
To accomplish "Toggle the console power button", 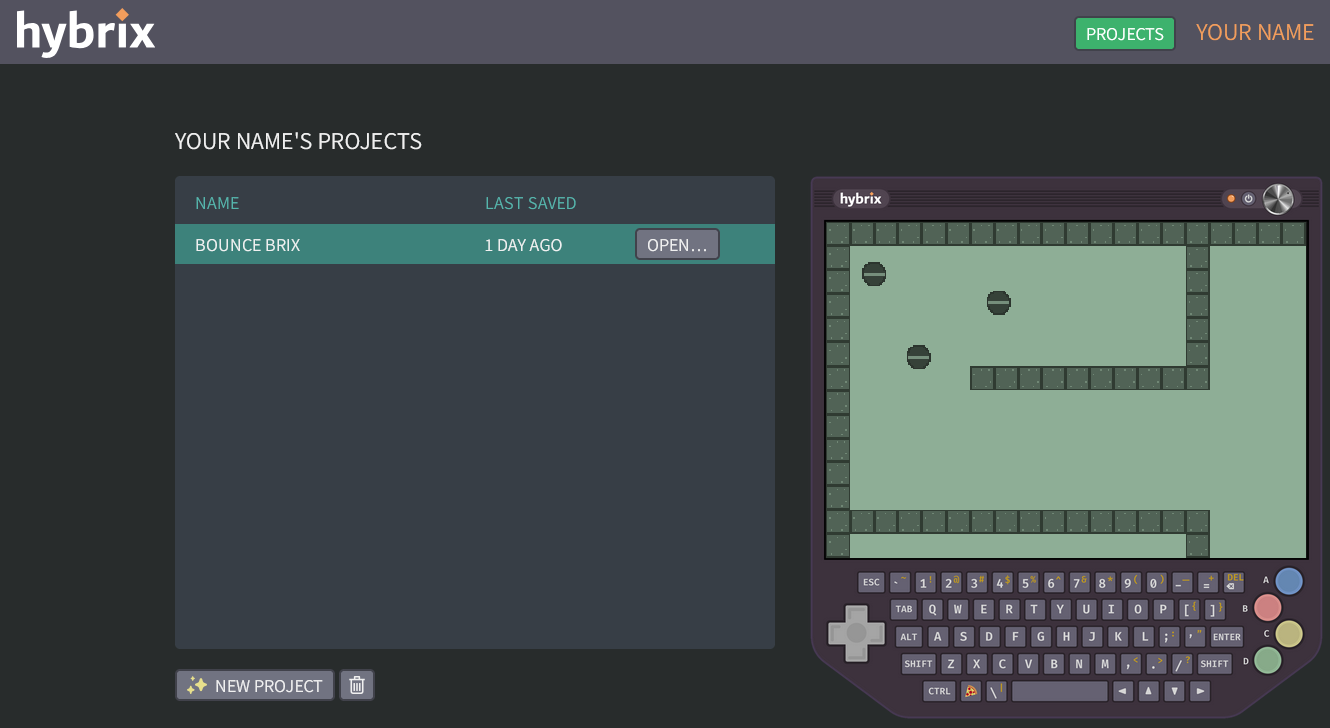I will tap(1248, 199).
